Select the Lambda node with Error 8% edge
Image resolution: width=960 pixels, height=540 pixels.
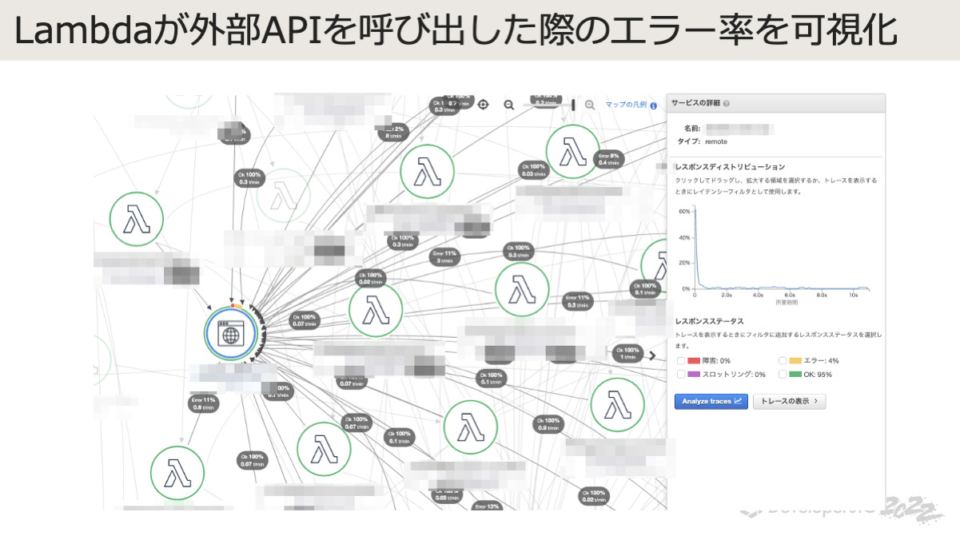(x=571, y=153)
